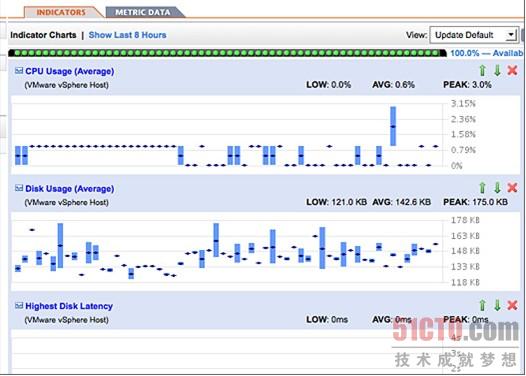This screenshot has height=376, width=526.
Task: Open Disk Usage (Average) metric link
Action: click(x=70, y=189)
